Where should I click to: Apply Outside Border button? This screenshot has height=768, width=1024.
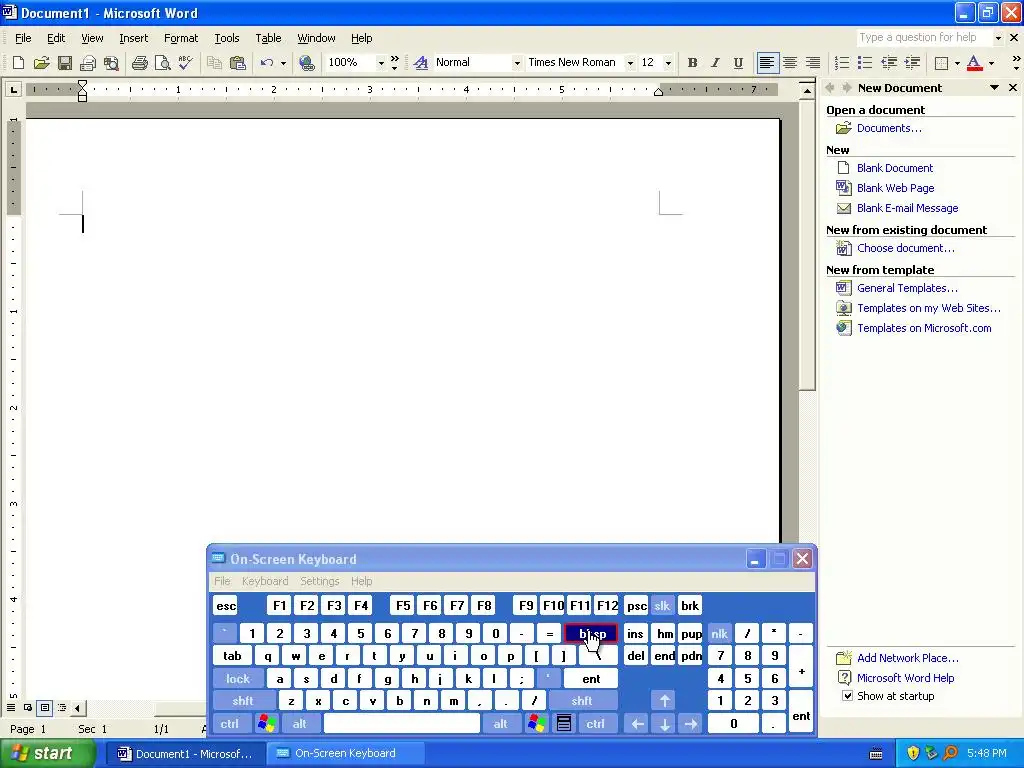point(941,63)
